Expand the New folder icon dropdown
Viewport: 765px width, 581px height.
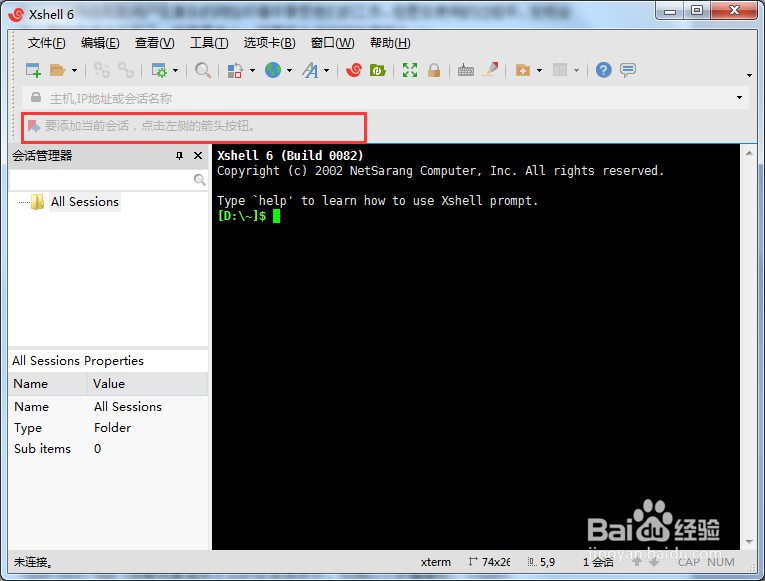point(539,71)
